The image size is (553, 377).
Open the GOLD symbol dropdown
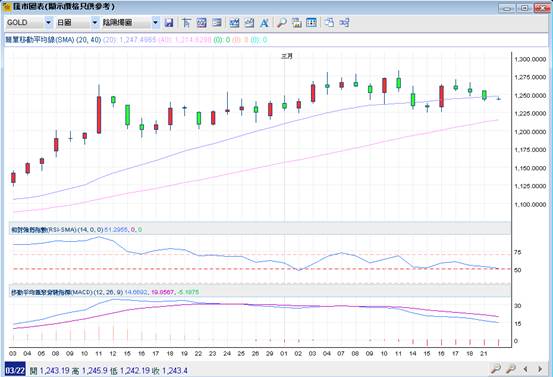tap(49, 23)
